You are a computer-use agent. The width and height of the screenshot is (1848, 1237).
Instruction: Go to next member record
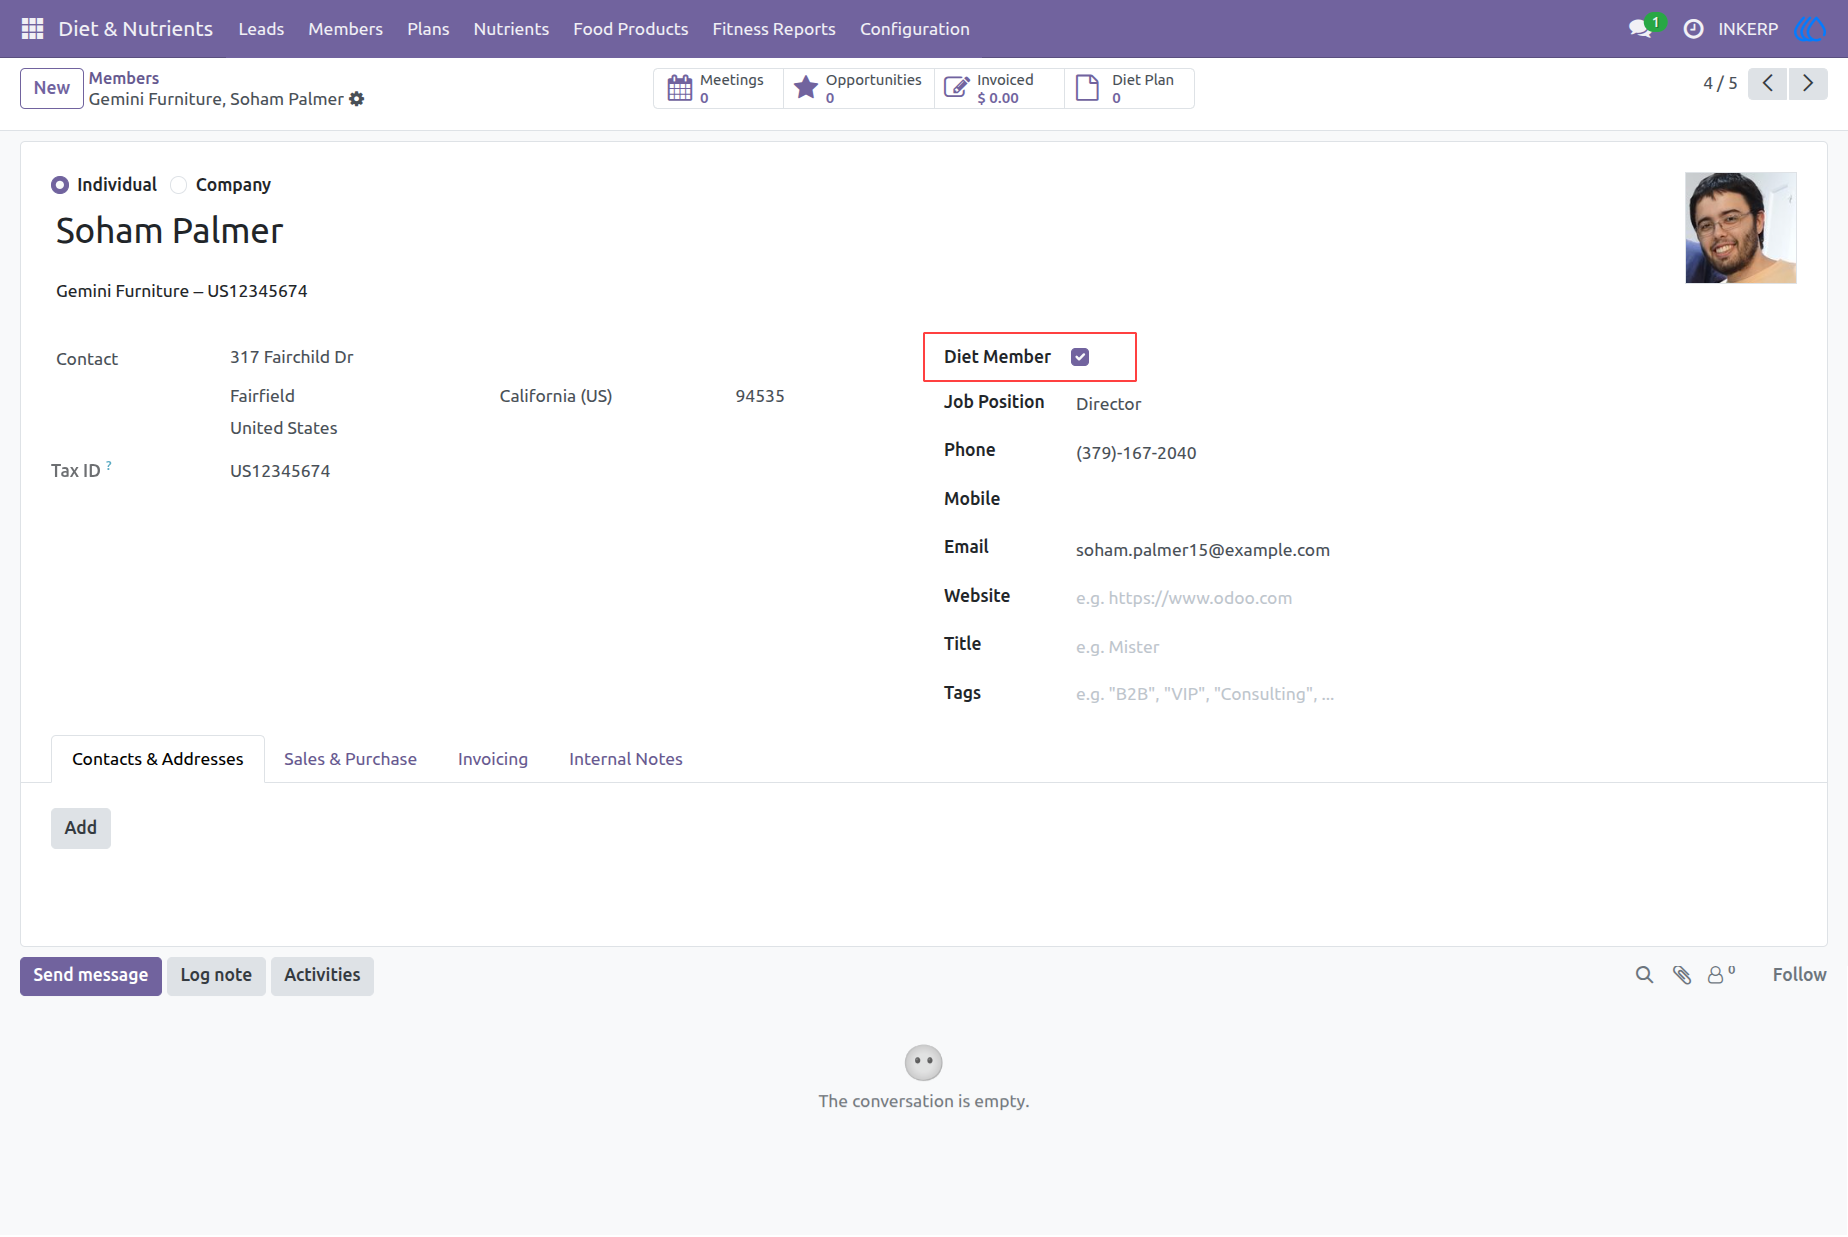click(1808, 84)
